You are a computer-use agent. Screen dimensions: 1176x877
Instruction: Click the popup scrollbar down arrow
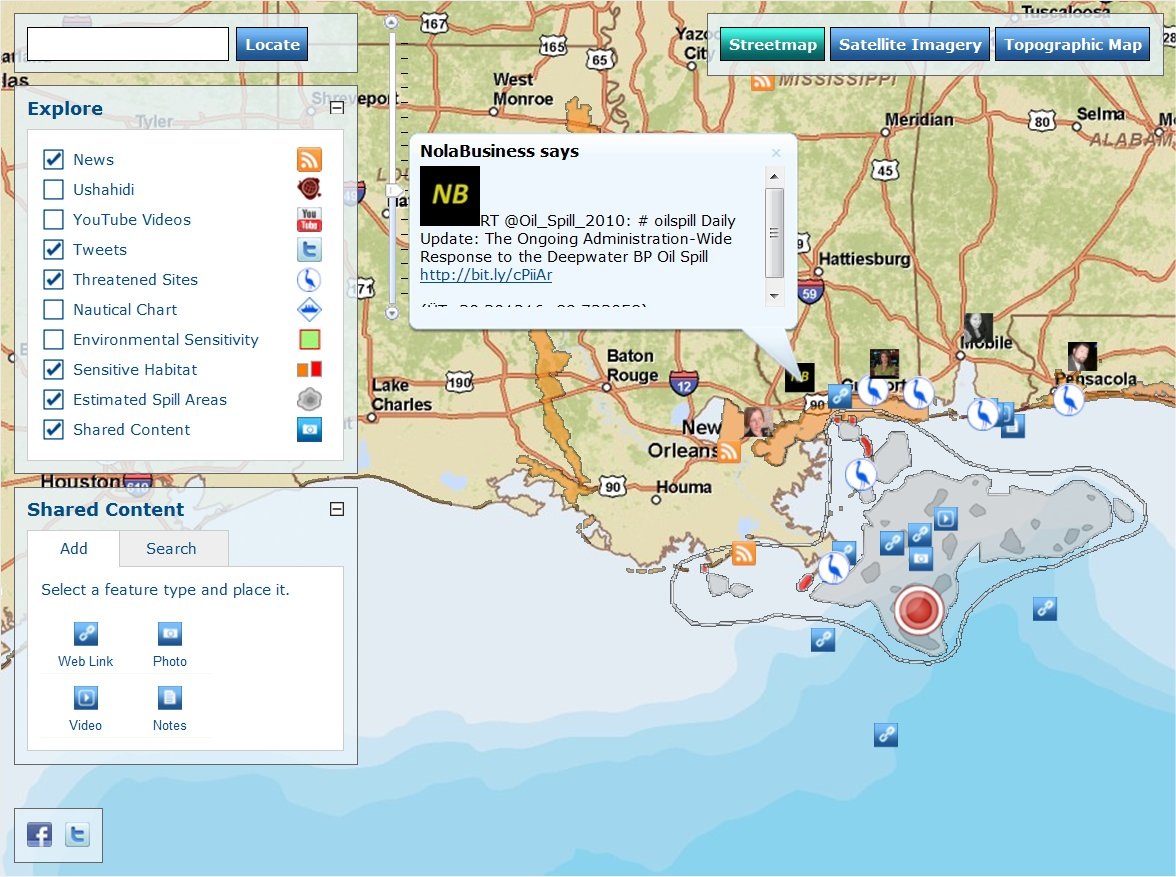coord(774,296)
